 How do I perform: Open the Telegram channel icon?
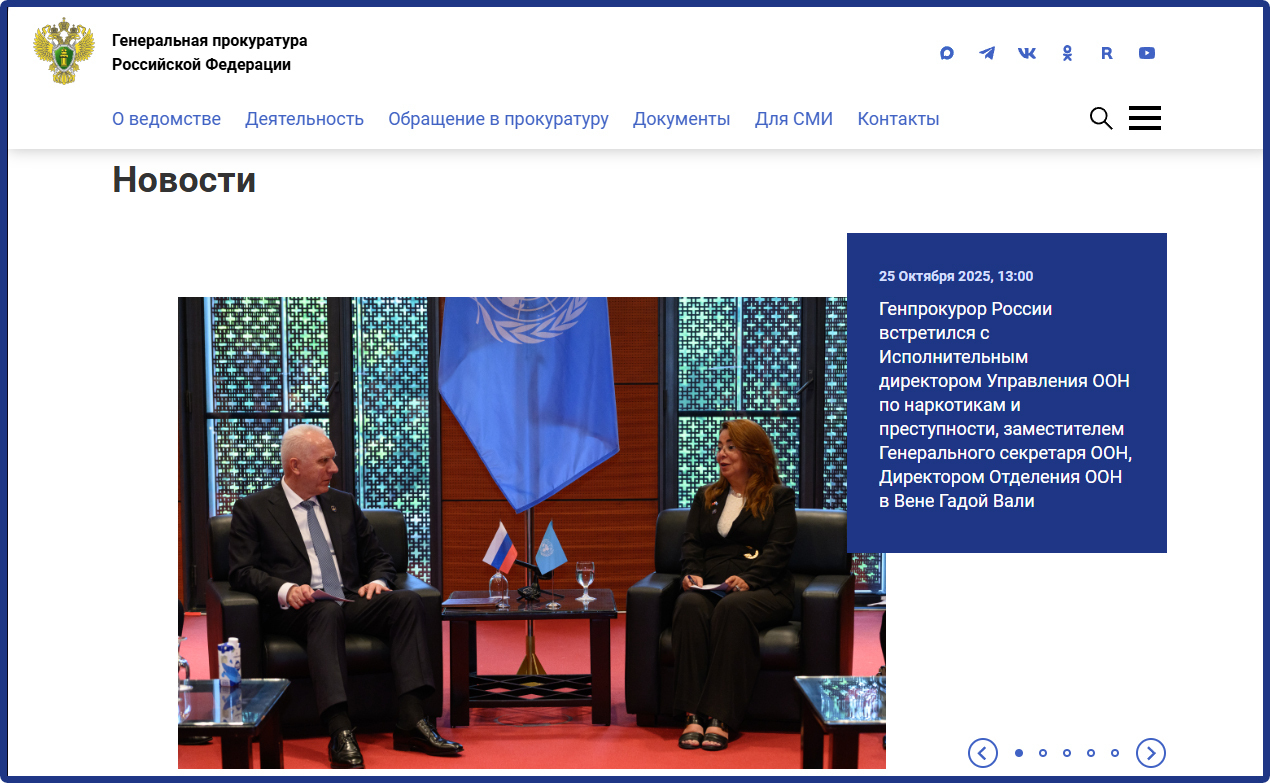coord(986,53)
